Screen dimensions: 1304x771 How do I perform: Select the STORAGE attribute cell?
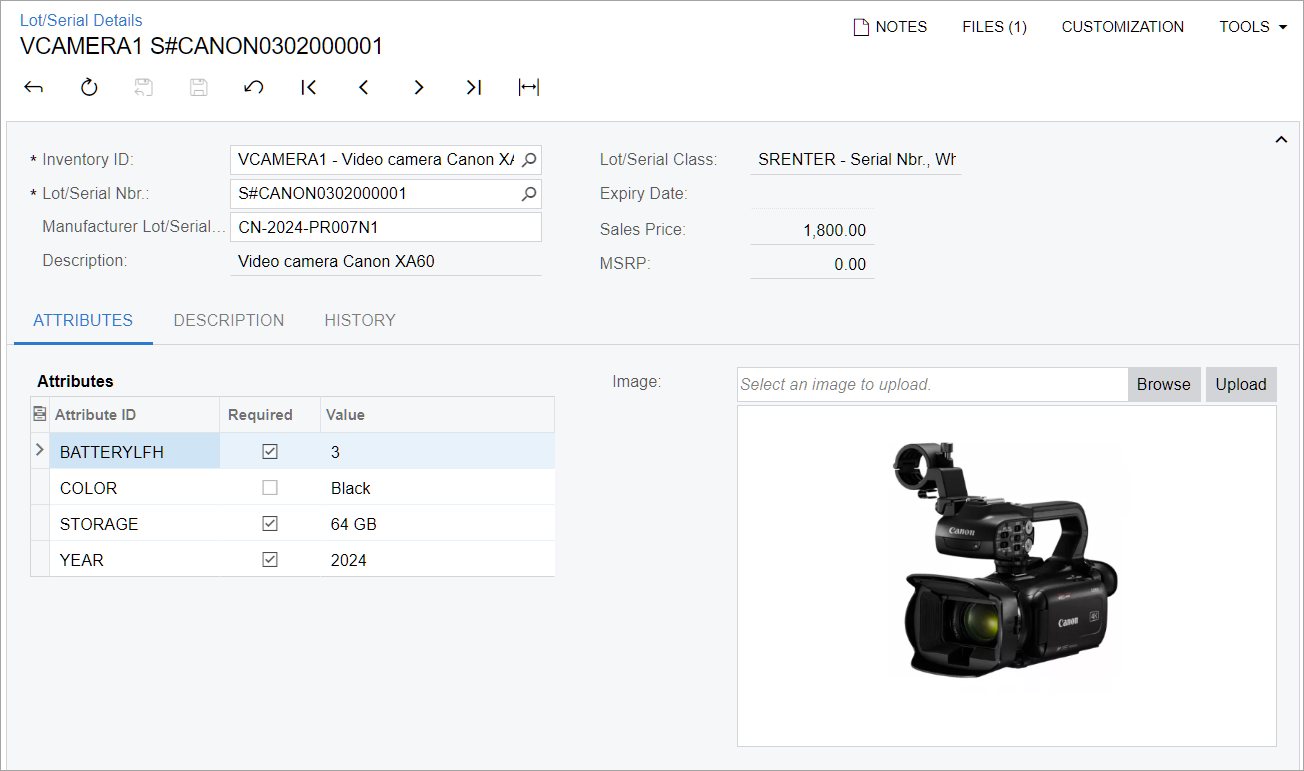(134, 523)
